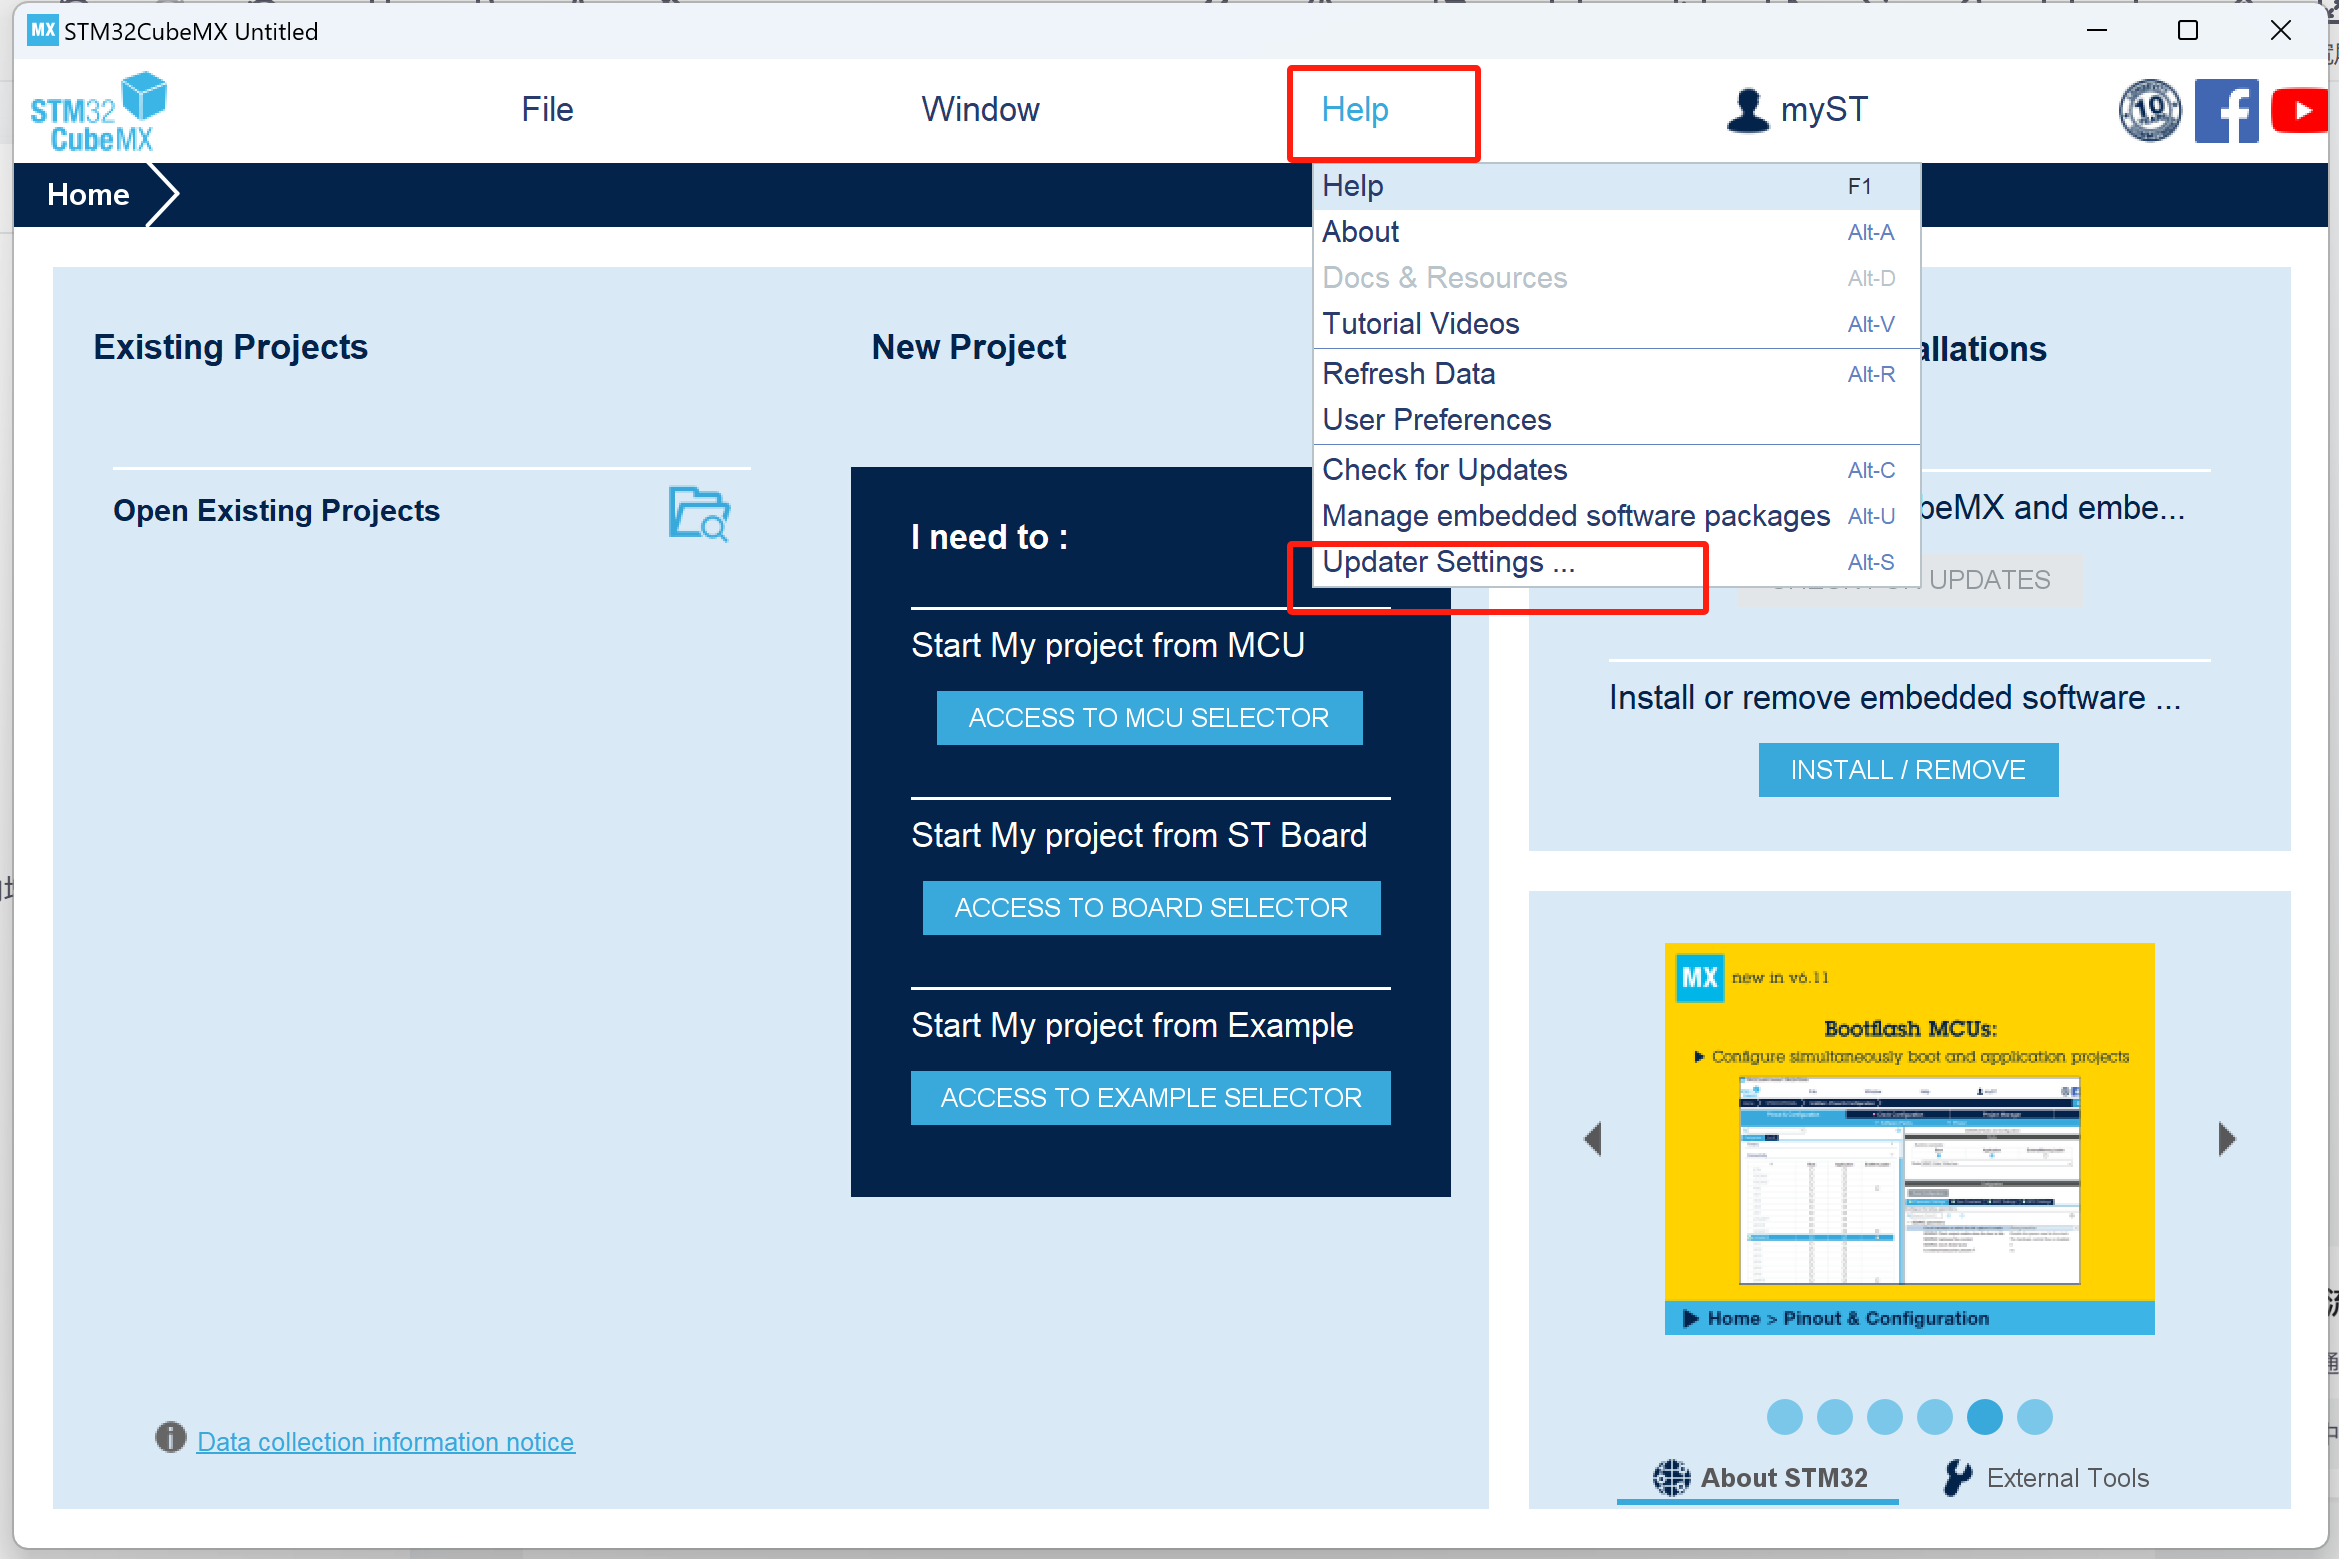Click Start My project from MCU text
The width and height of the screenshot is (2339, 1559).
(1107, 645)
